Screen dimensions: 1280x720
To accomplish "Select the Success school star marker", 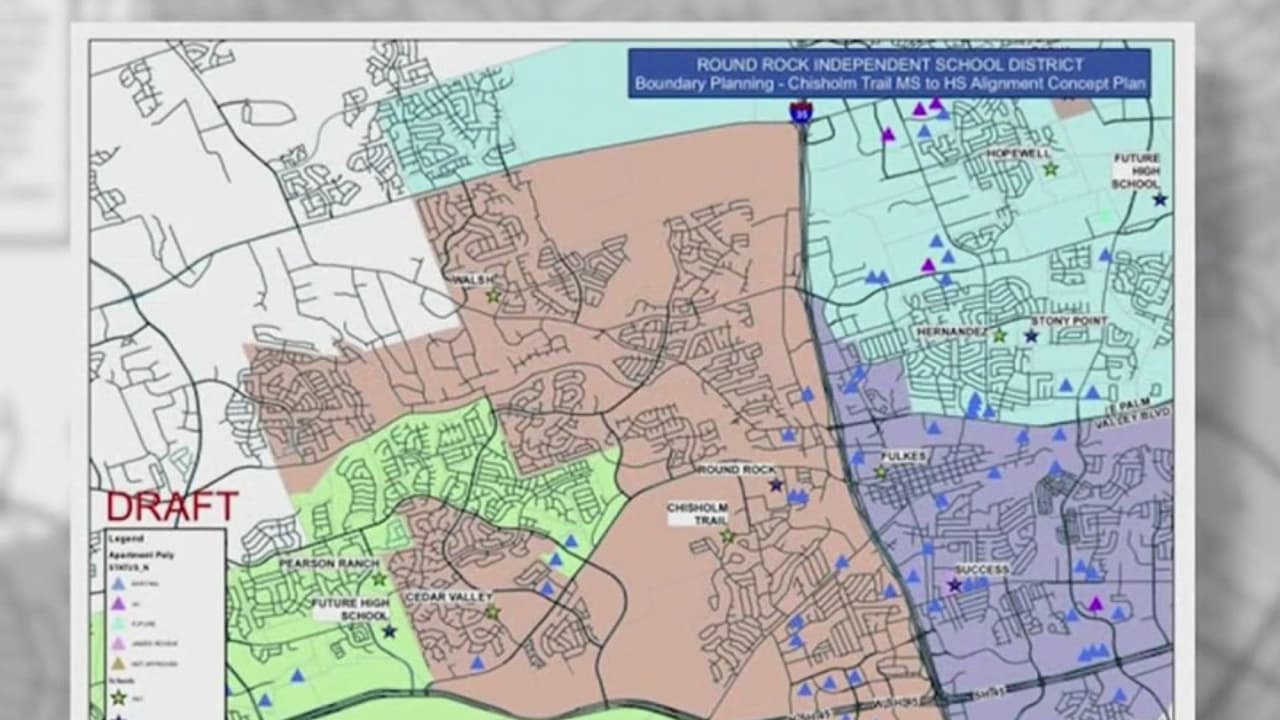I will (955, 585).
